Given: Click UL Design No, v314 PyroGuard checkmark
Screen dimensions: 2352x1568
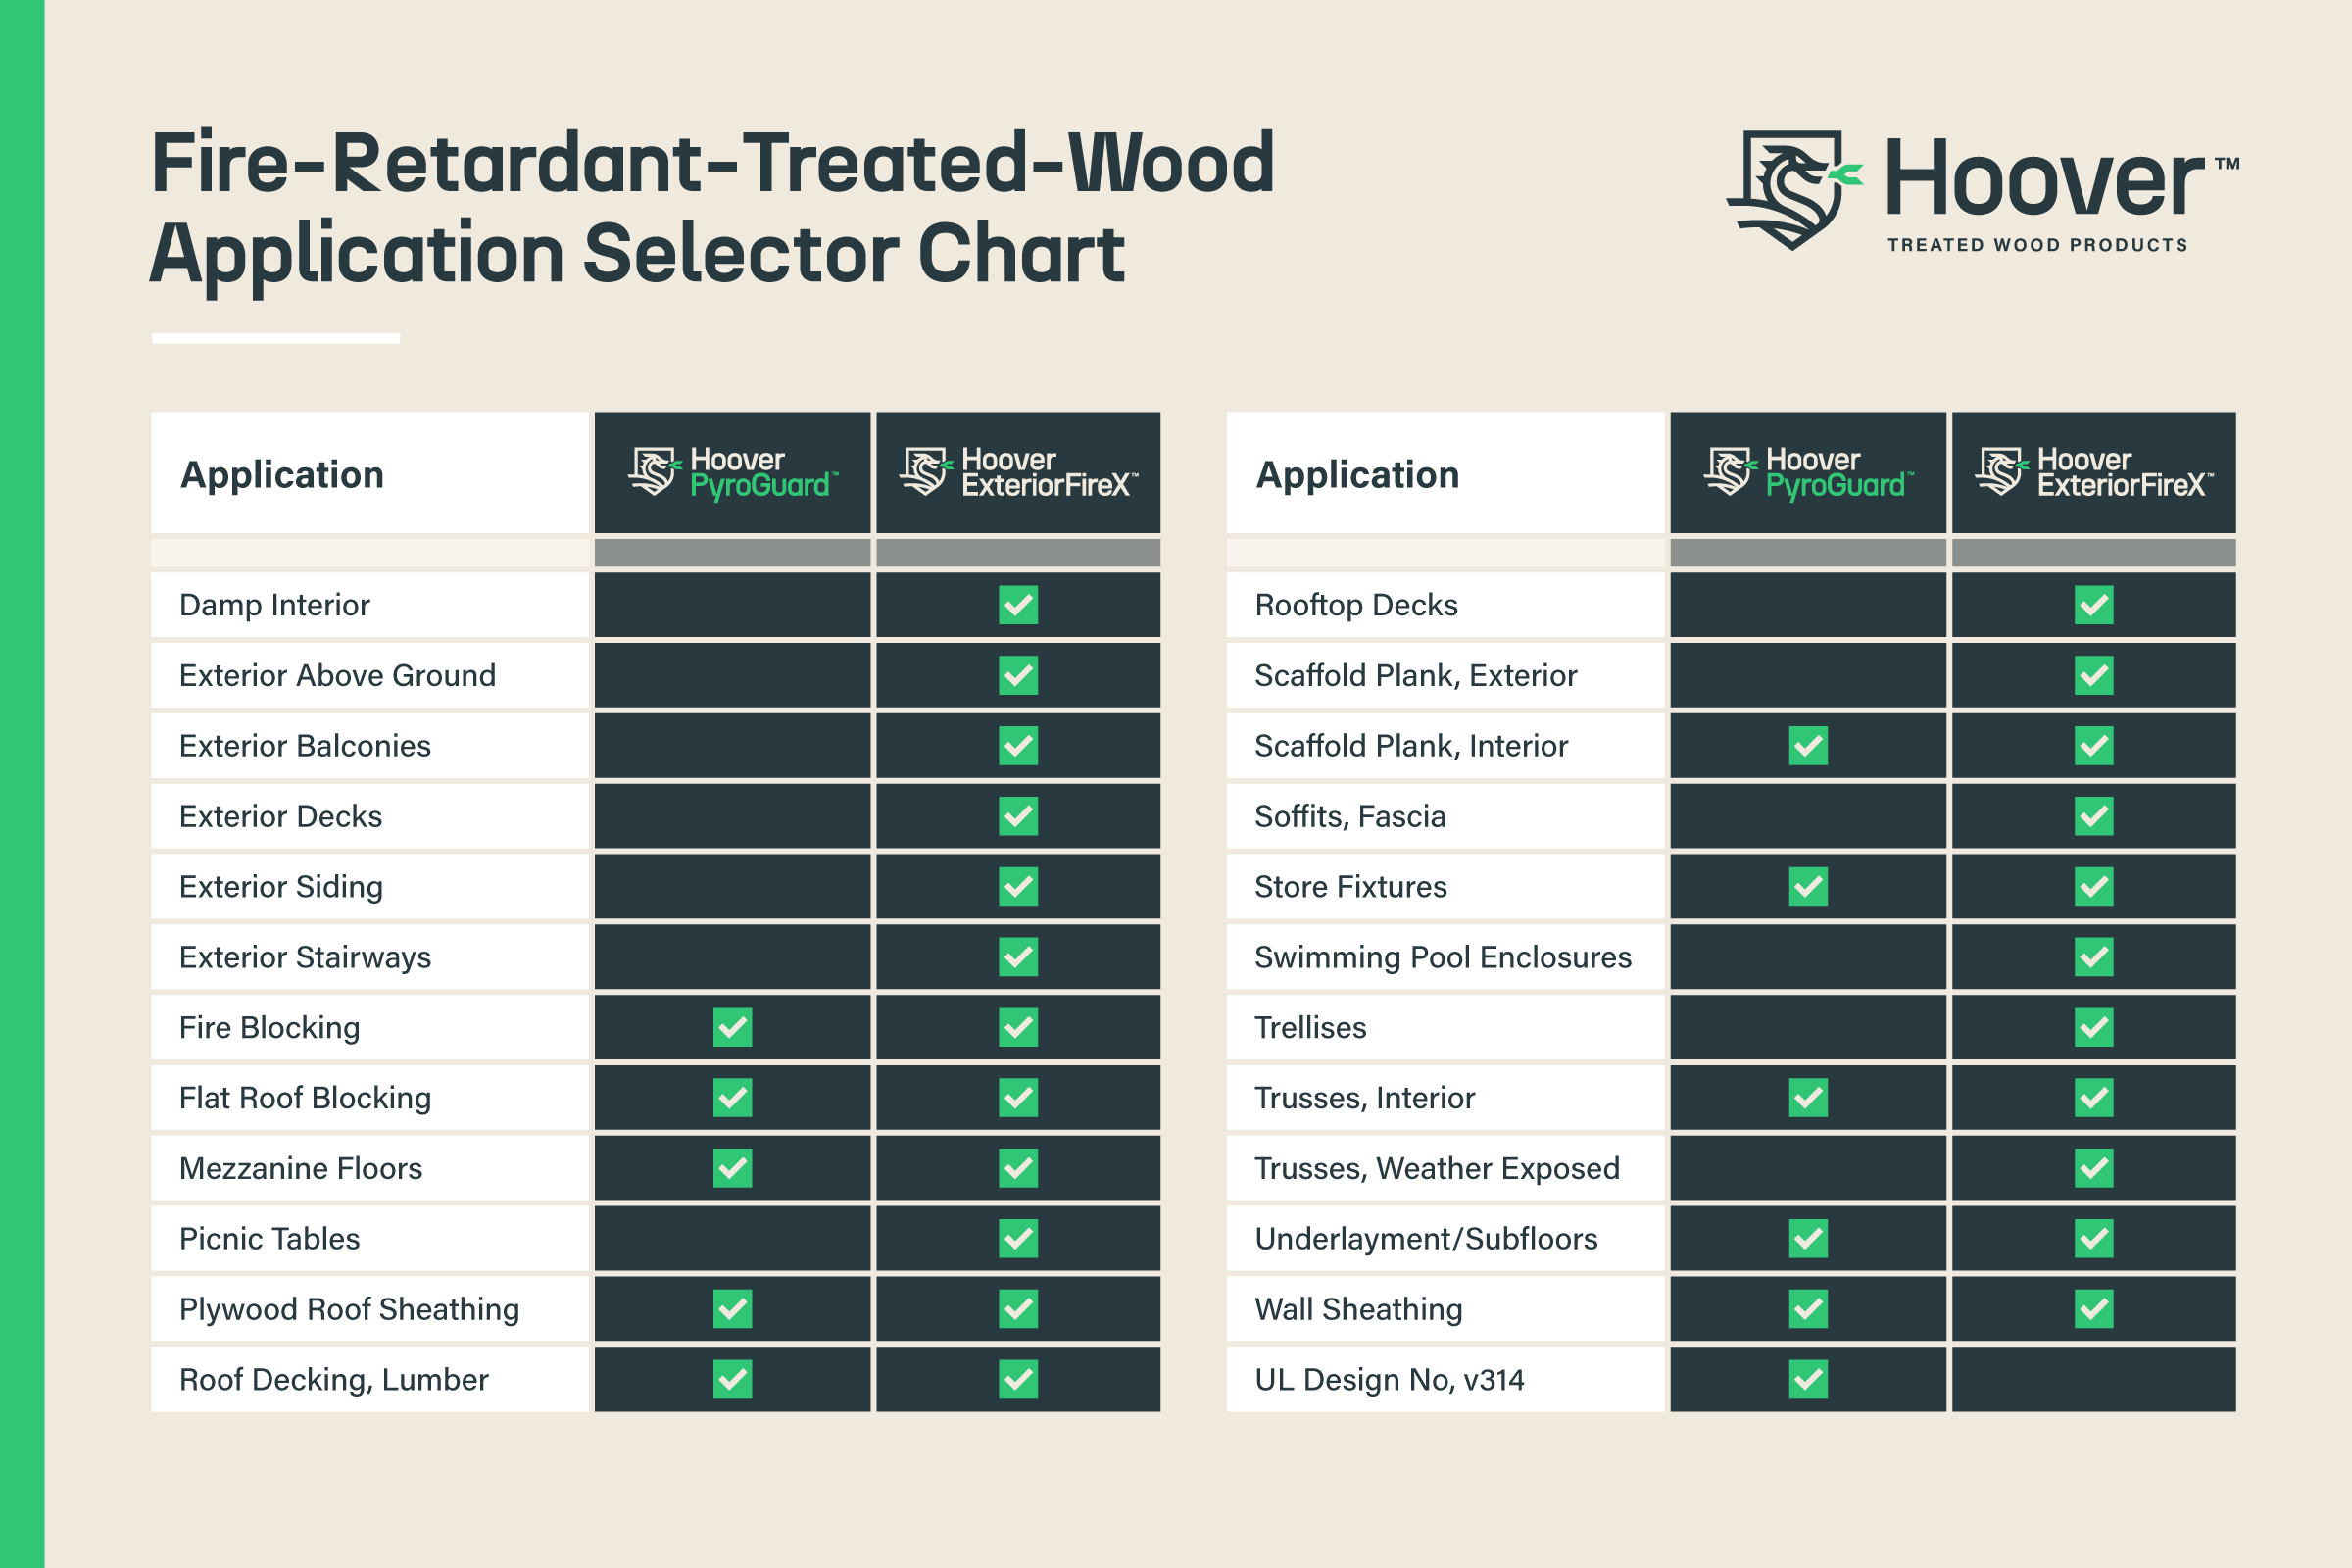Looking at the screenshot, I should (x=1808, y=1379).
